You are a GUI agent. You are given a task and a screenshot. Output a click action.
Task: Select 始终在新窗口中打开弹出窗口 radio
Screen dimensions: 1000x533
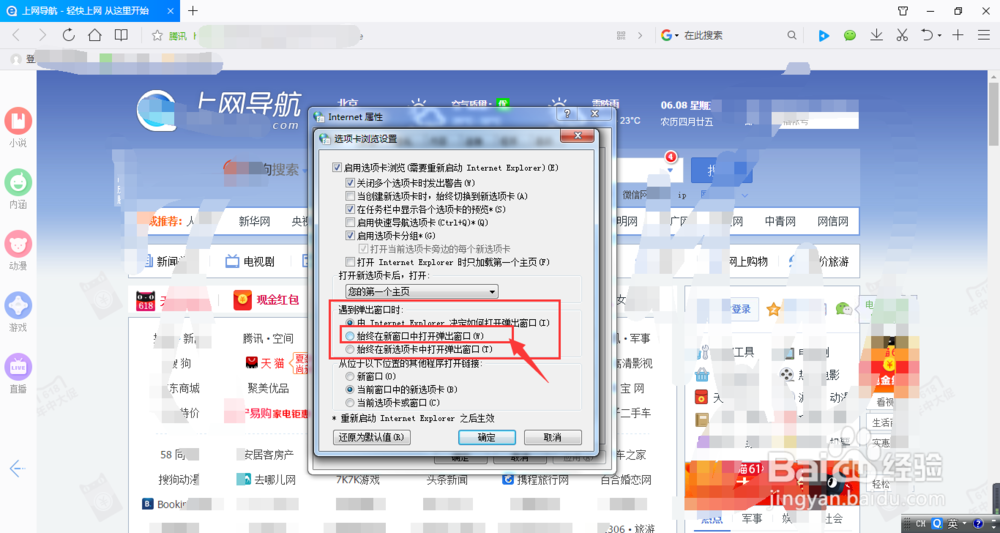tap(349, 335)
